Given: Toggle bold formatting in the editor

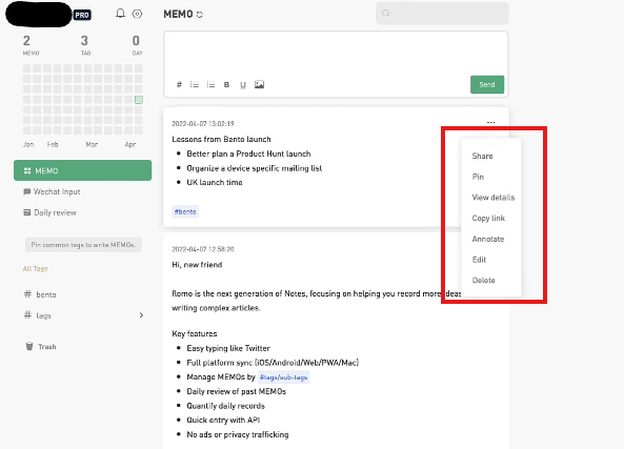Looking at the screenshot, I should pos(226,84).
